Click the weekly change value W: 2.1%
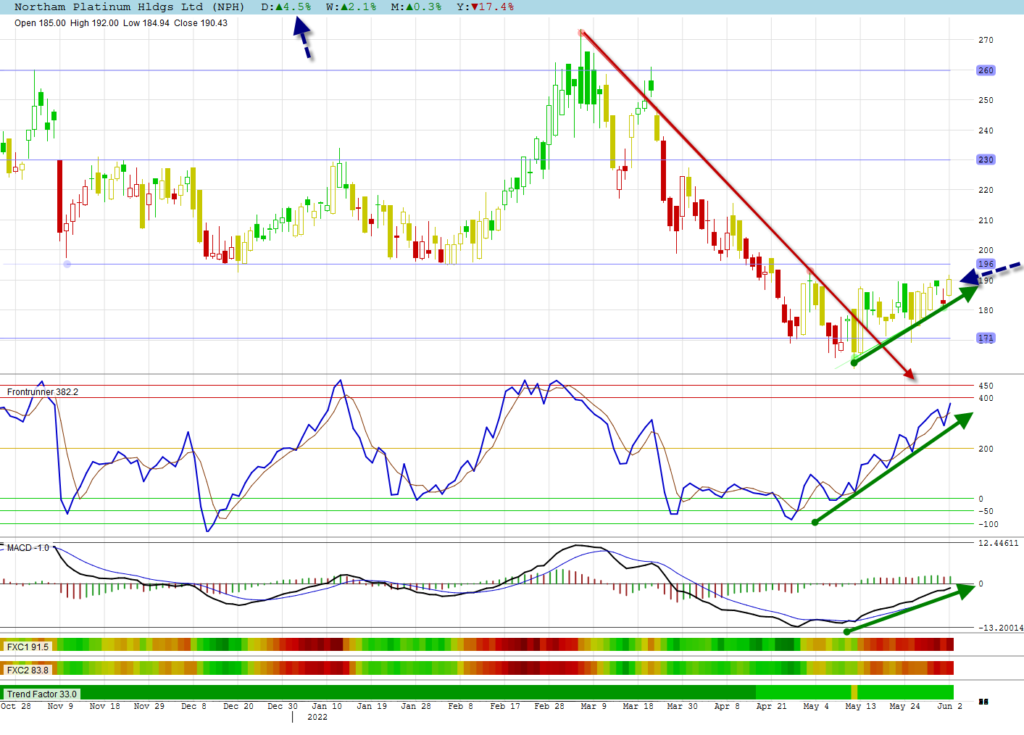The width and height of the screenshot is (1024, 735). [x=351, y=7]
